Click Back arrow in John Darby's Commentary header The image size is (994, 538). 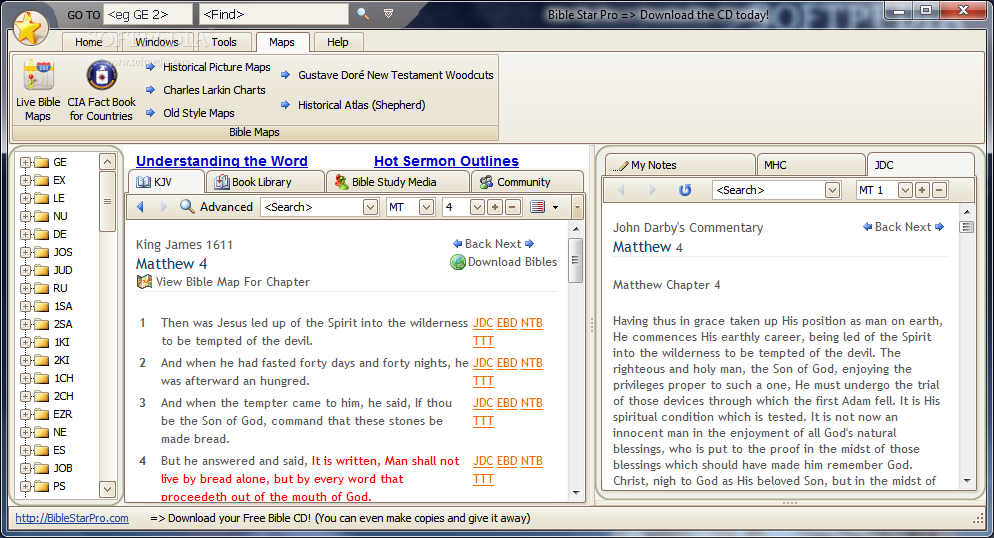[868, 226]
